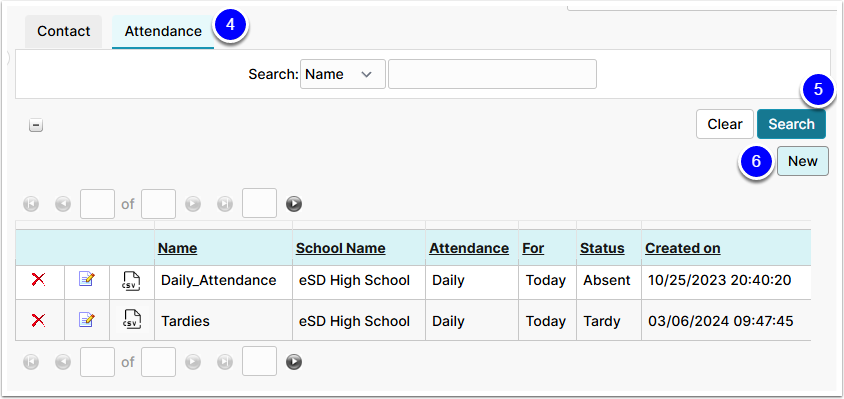Delete the Daily_Attendance row with red X
The height and width of the screenshot is (399, 844).
[38, 279]
